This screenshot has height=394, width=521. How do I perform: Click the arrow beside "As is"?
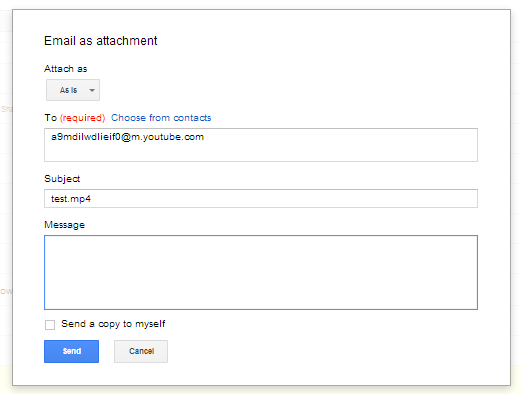(92, 90)
